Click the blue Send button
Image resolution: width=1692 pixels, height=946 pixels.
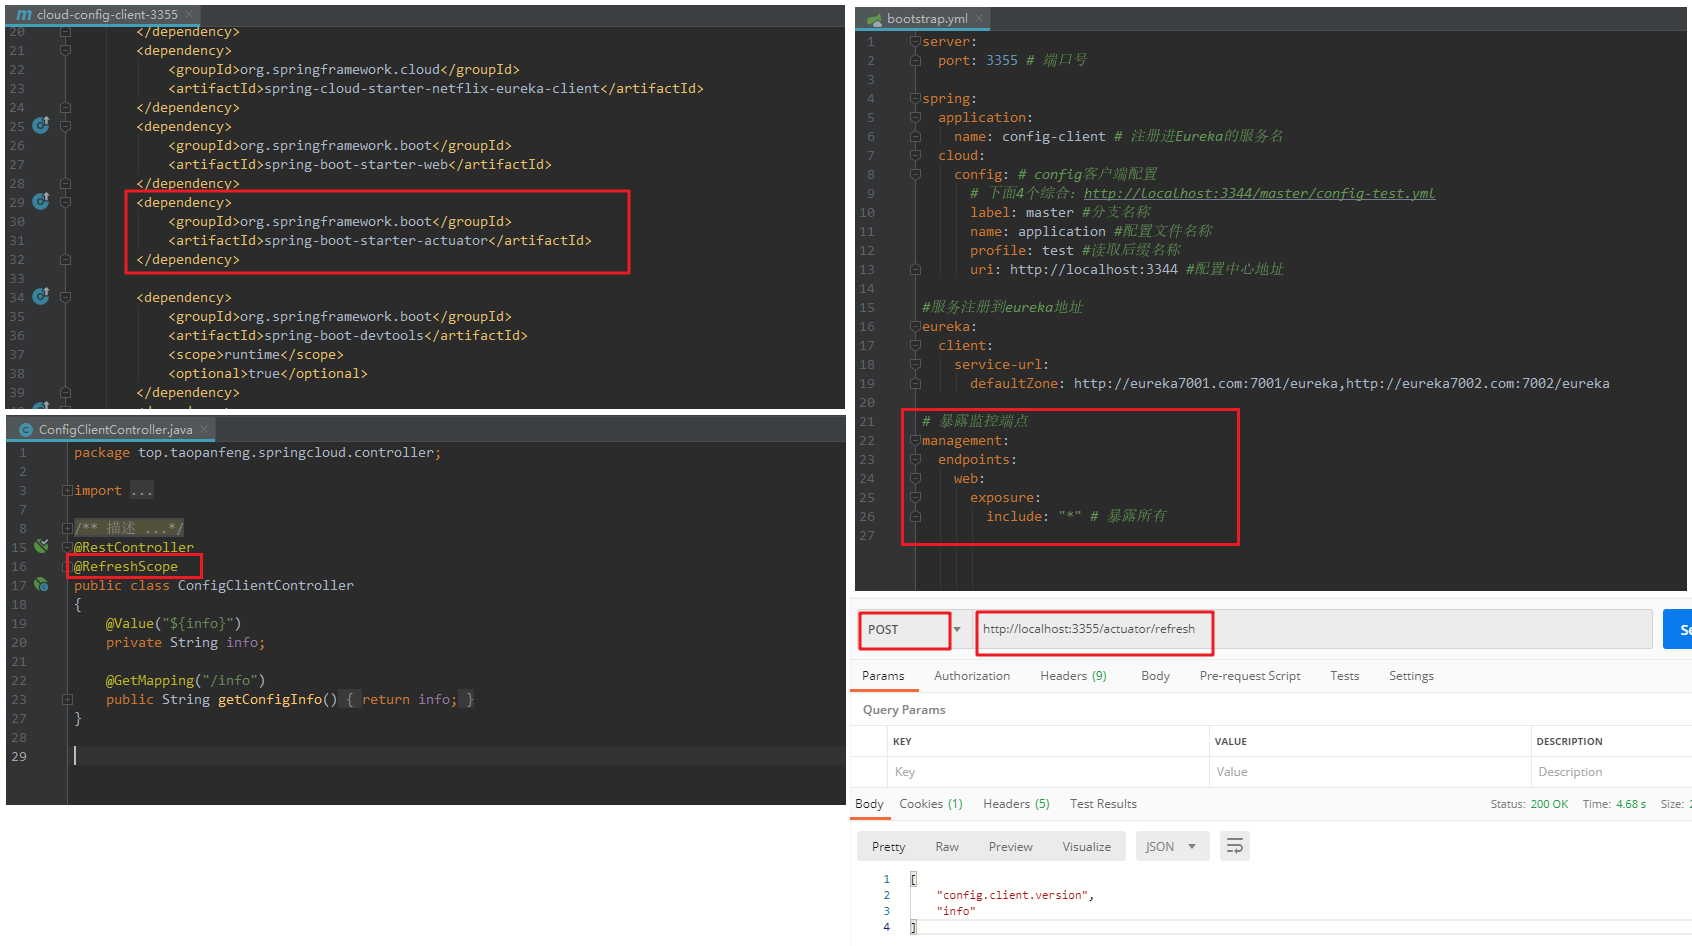coord(1678,629)
